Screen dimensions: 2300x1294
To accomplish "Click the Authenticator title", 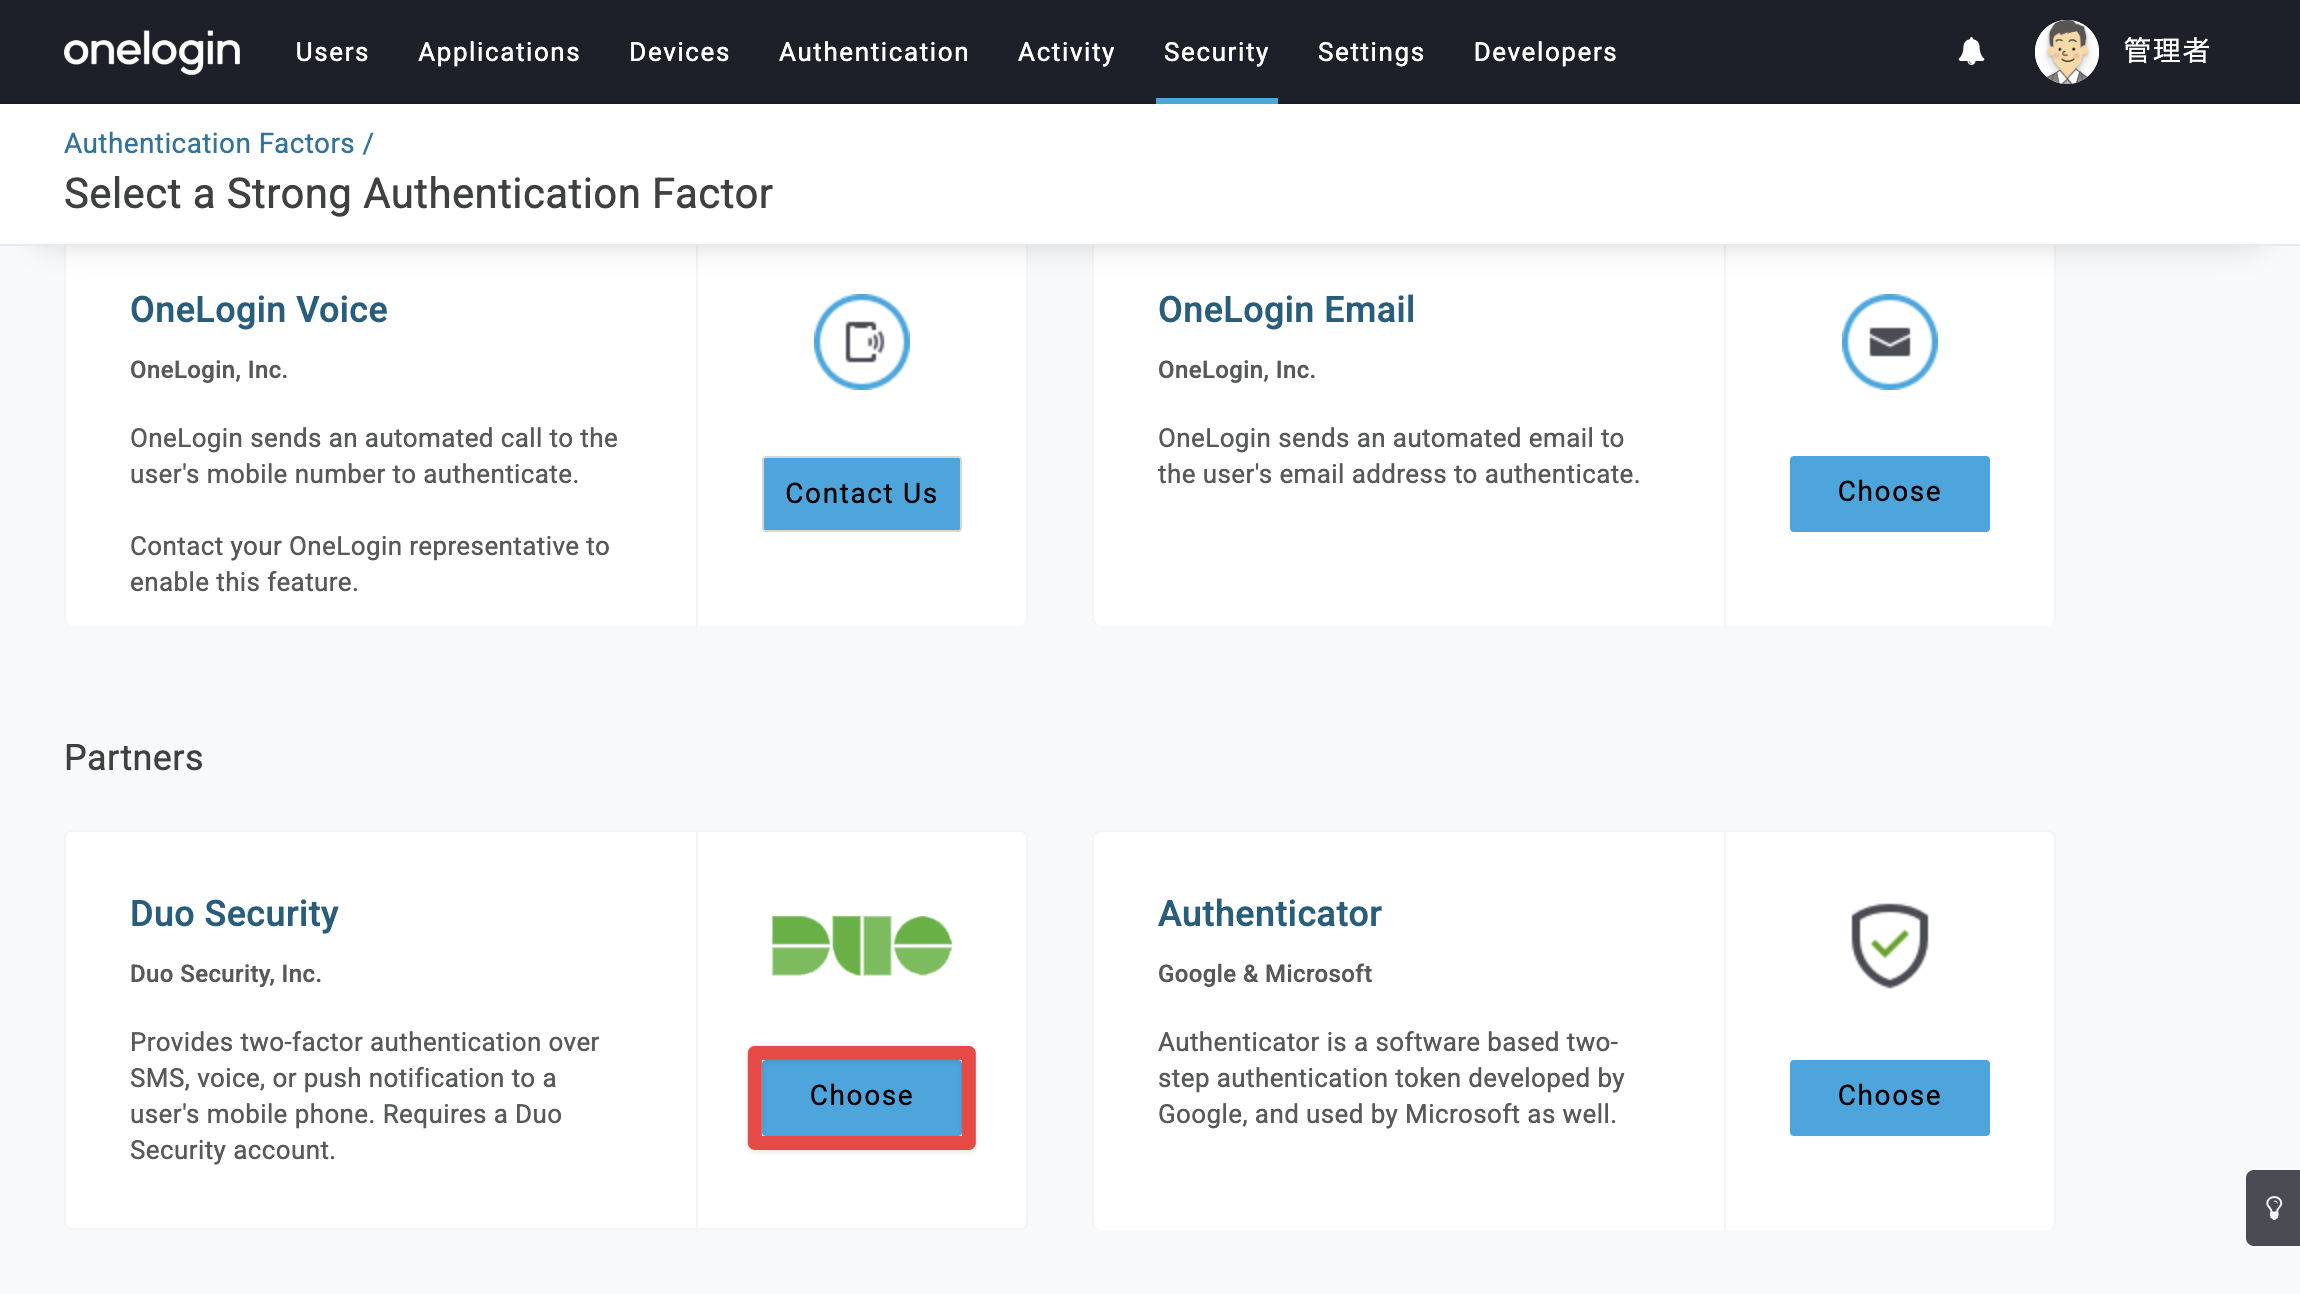I will (x=1269, y=914).
